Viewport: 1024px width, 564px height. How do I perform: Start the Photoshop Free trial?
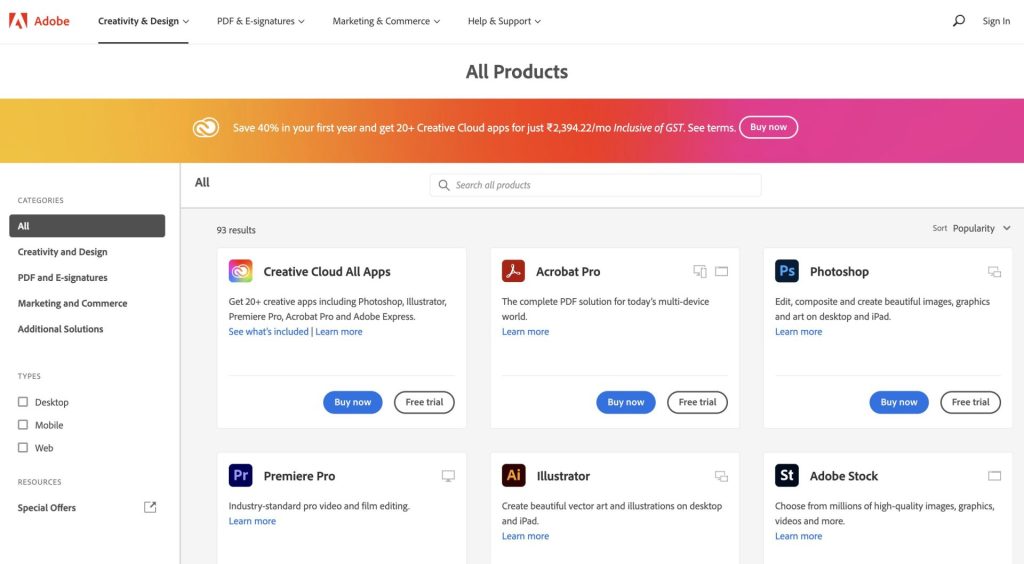(970, 402)
